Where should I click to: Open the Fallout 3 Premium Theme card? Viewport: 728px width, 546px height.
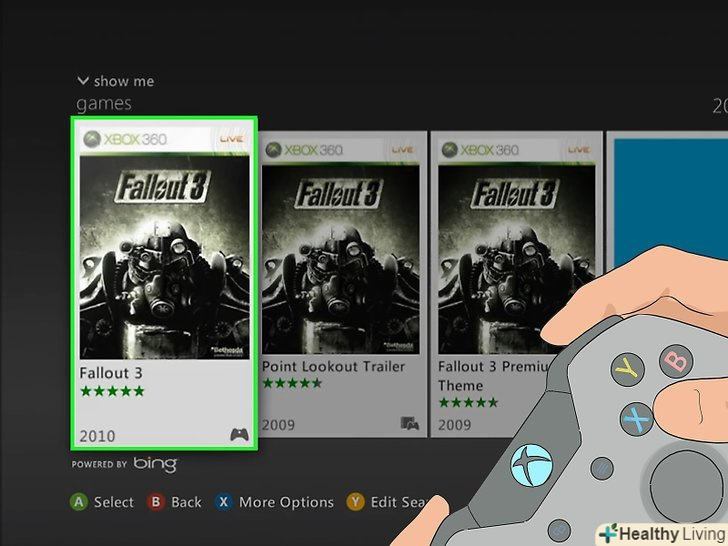[516, 284]
